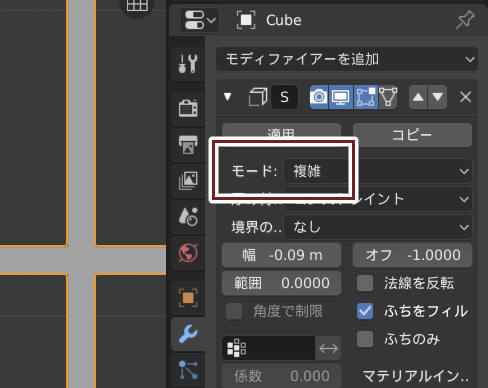Open the モード dropdown showing 複雑
488x388 pixels.
(378, 171)
